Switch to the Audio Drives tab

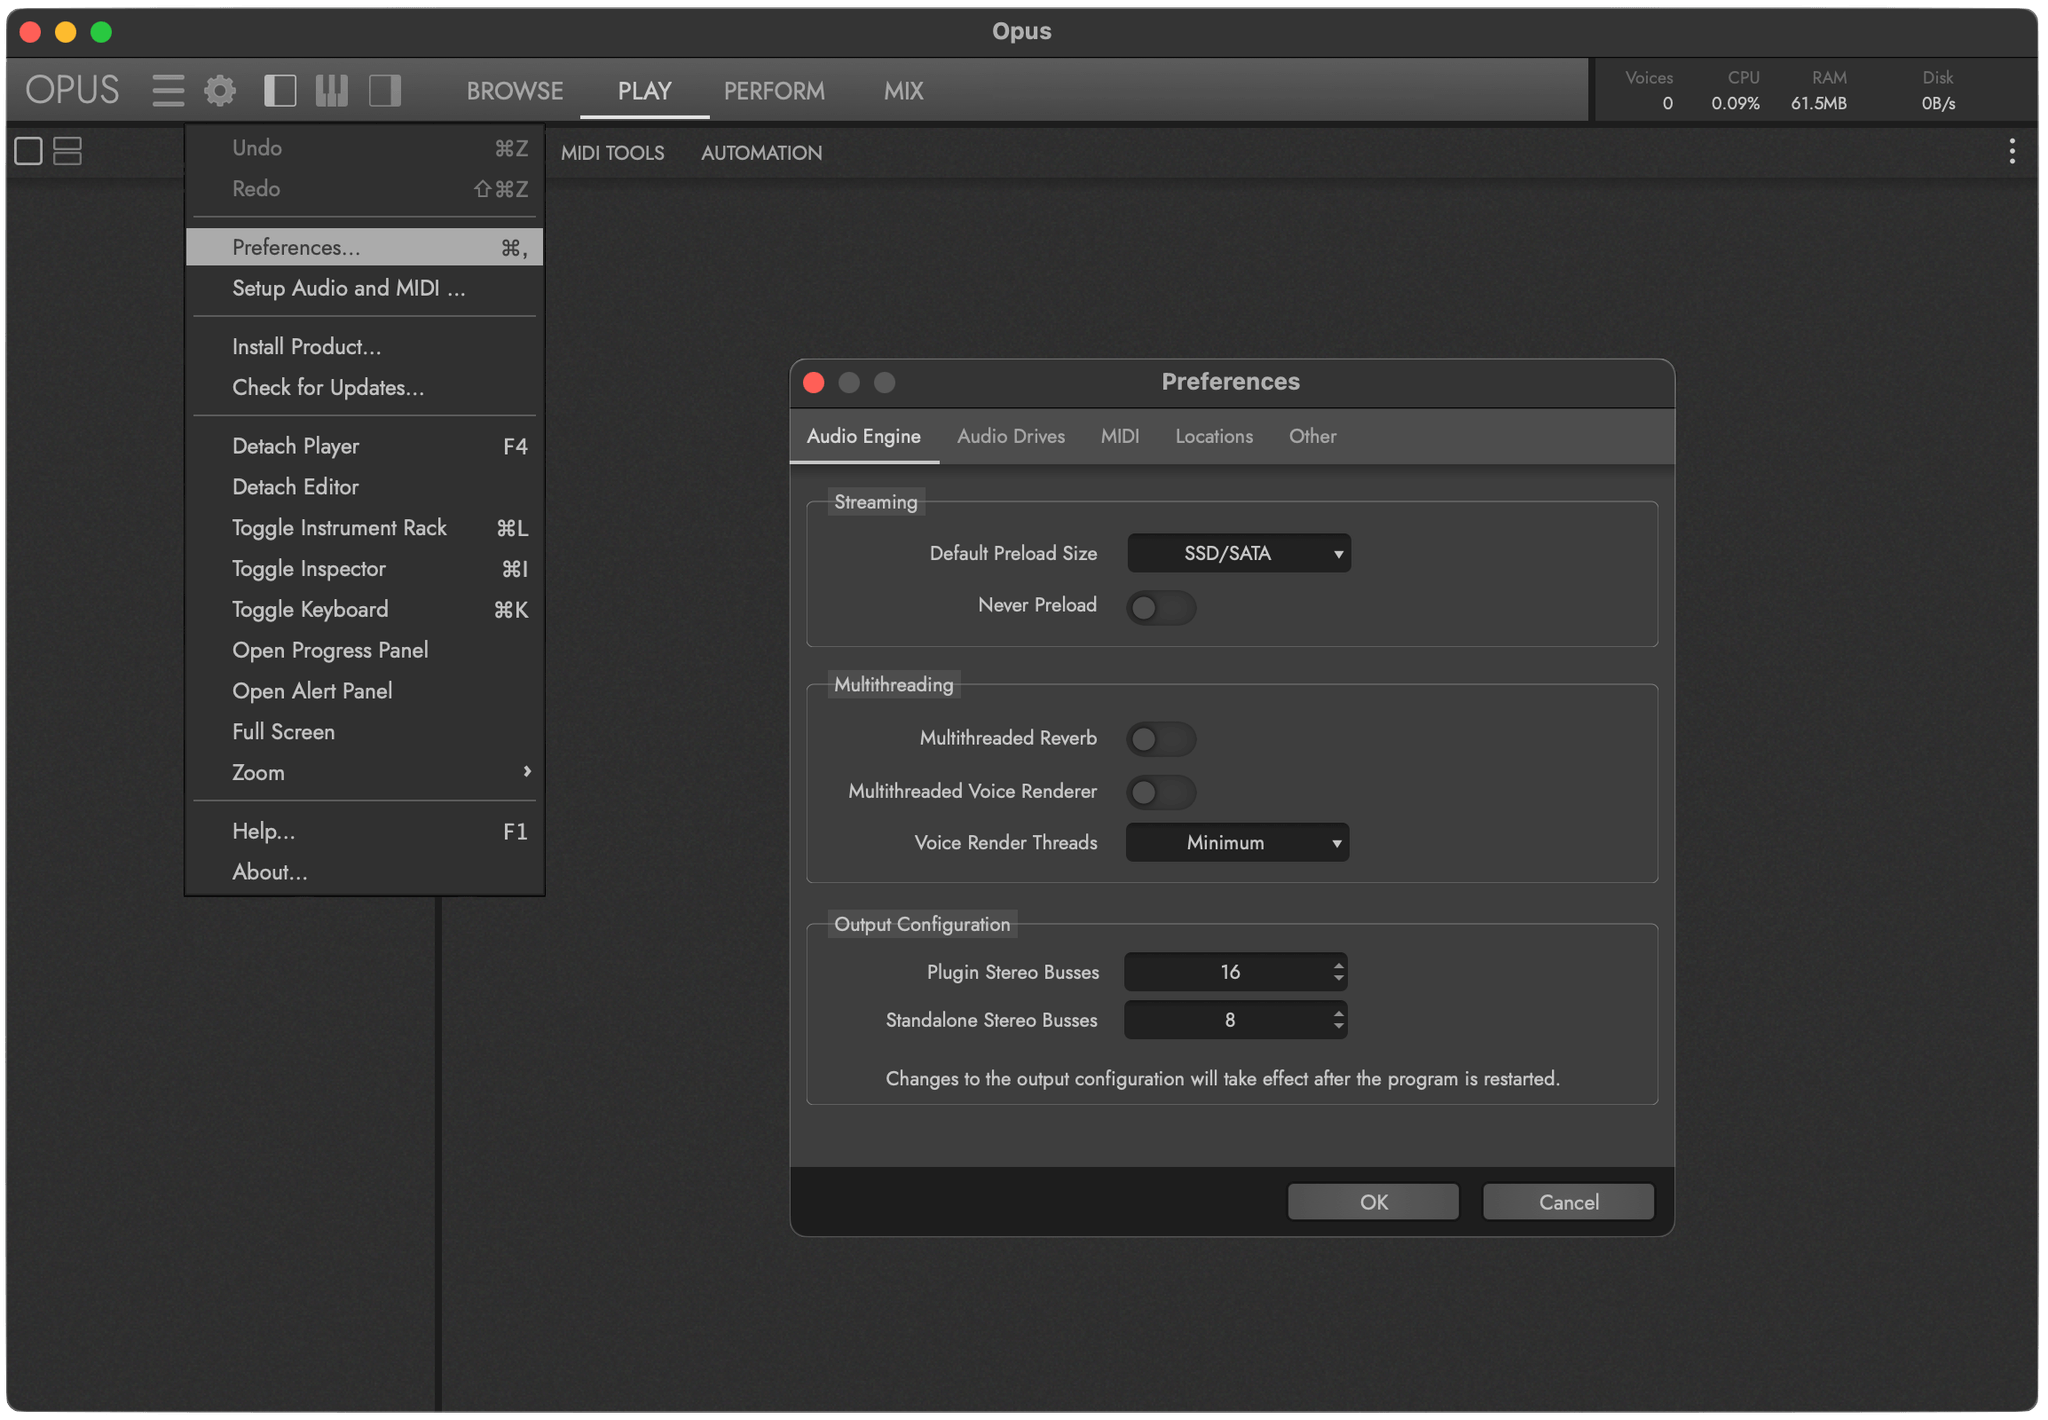click(x=1011, y=436)
